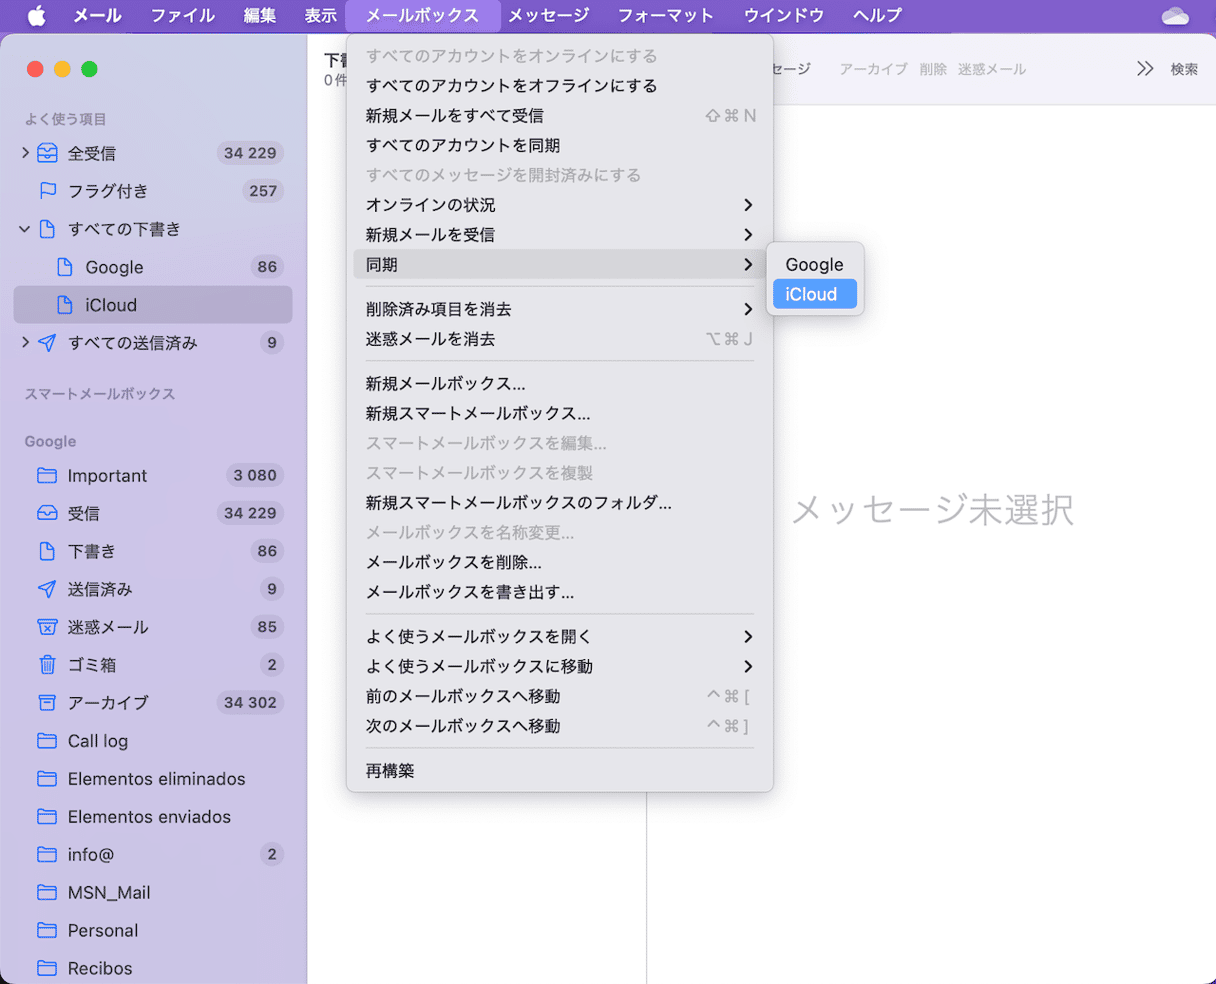The width and height of the screenshot is (1216, 984).
Task: Open the 同期 submenu
Action: [560, 264]
